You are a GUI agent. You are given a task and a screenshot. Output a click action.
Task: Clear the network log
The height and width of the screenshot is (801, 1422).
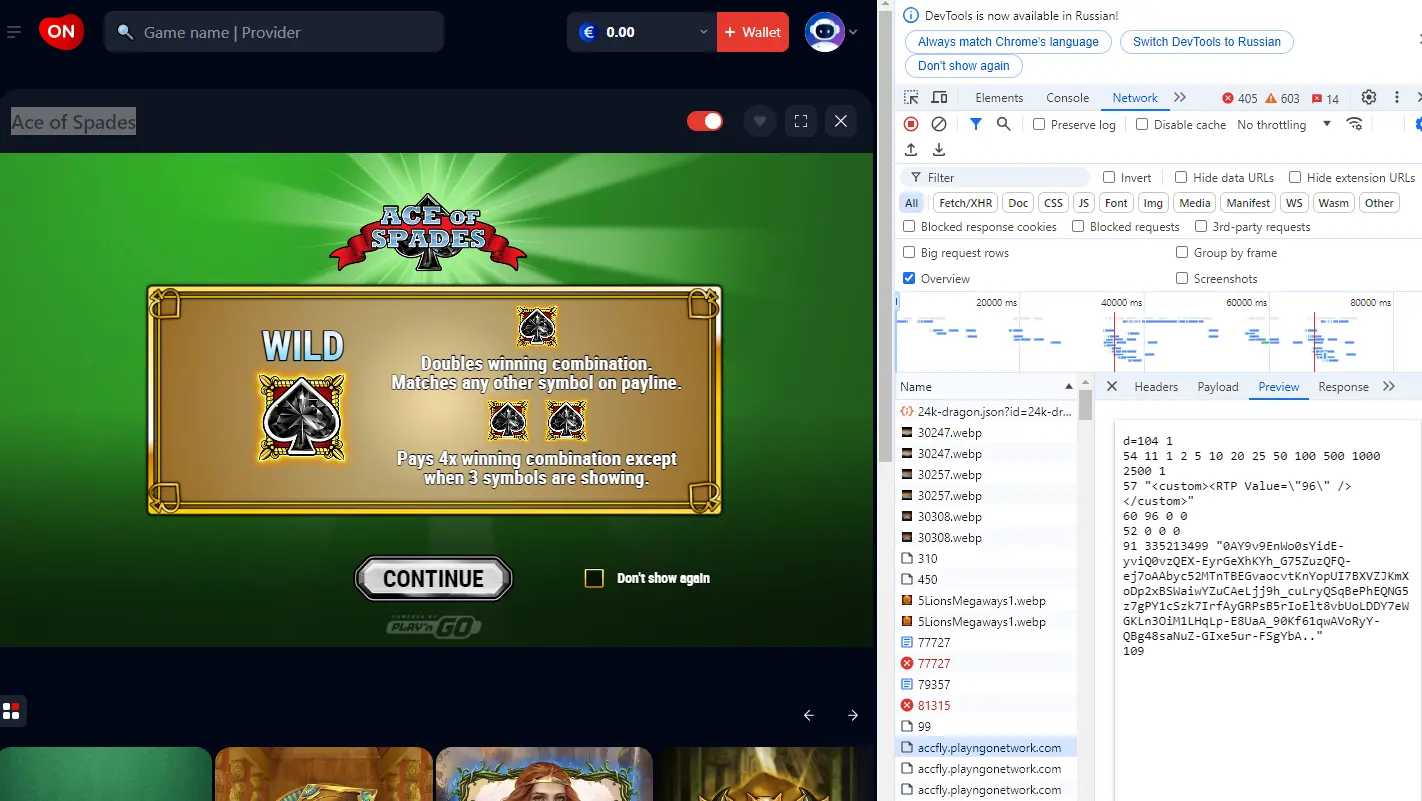point(939,124)
